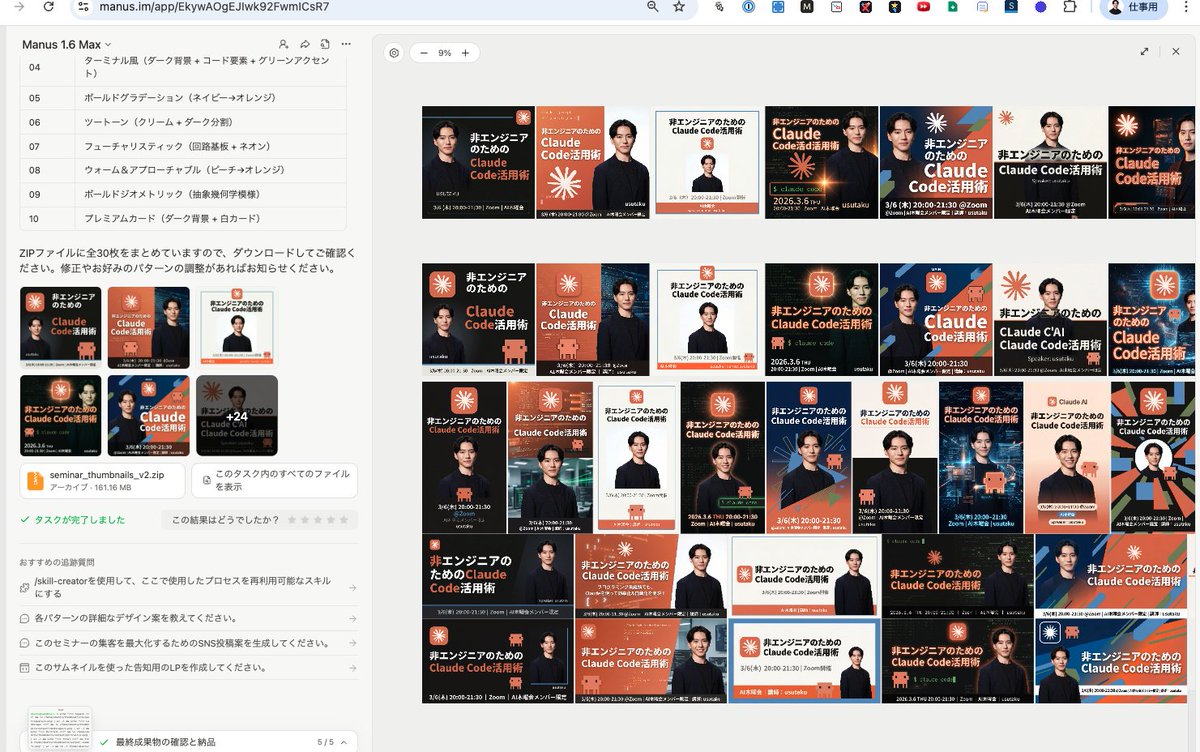Open the green document extension icon

point(953,7)
